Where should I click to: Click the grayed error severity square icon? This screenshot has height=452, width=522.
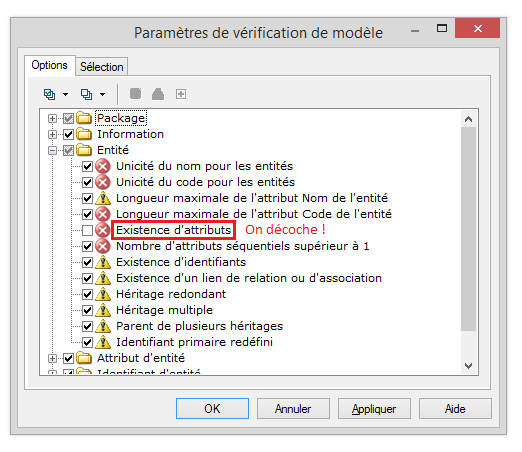tap(135, 94)
